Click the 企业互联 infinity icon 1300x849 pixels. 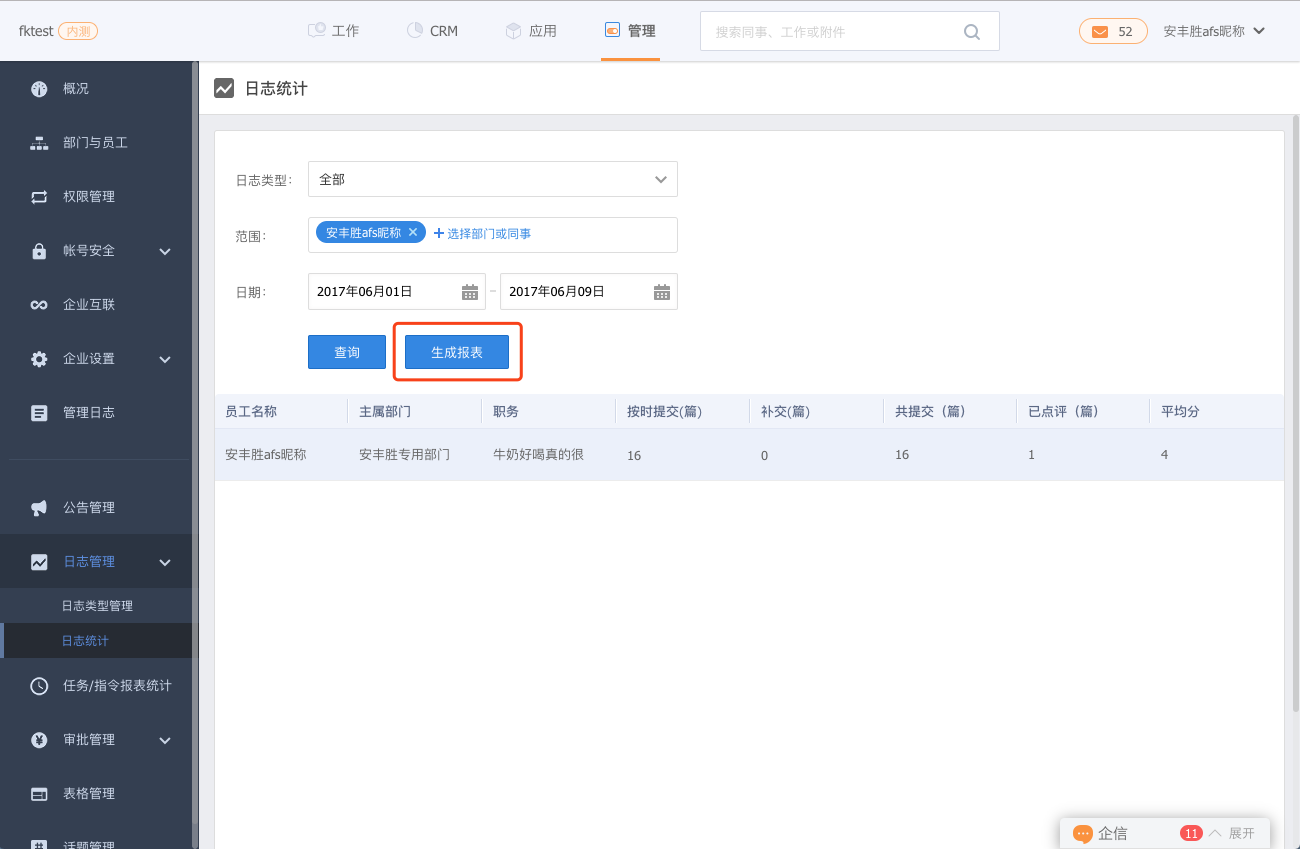point(39,305)
